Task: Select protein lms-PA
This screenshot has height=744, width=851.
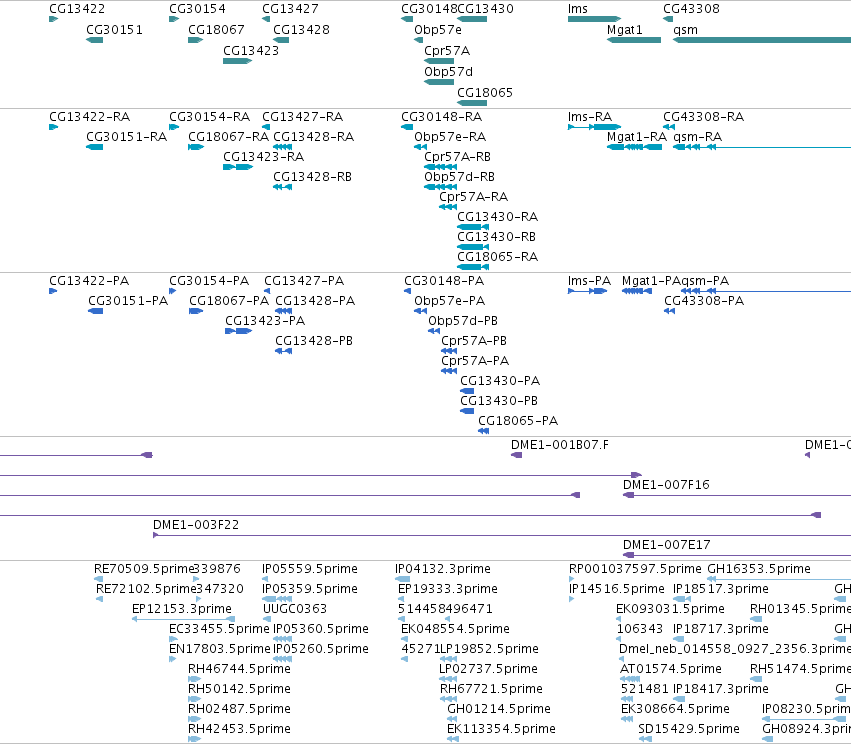Action: [589, 281]
